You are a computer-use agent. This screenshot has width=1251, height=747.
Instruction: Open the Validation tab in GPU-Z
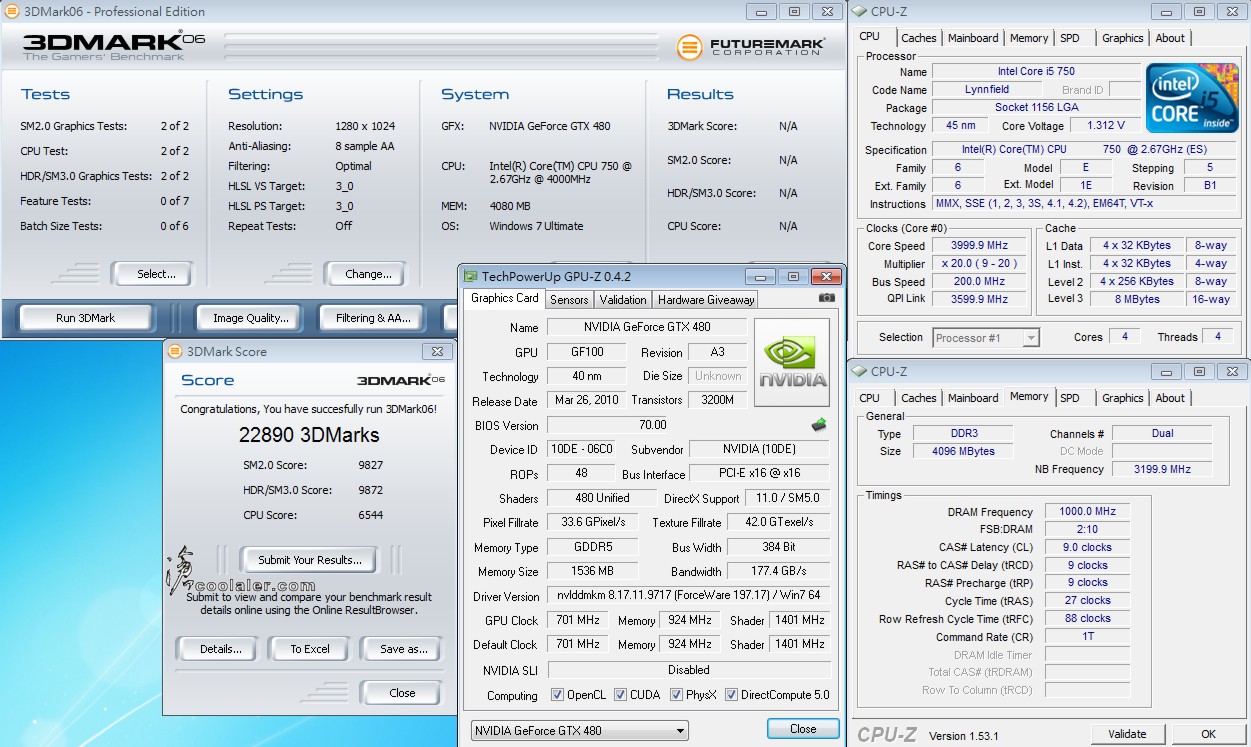click(623, 299)
